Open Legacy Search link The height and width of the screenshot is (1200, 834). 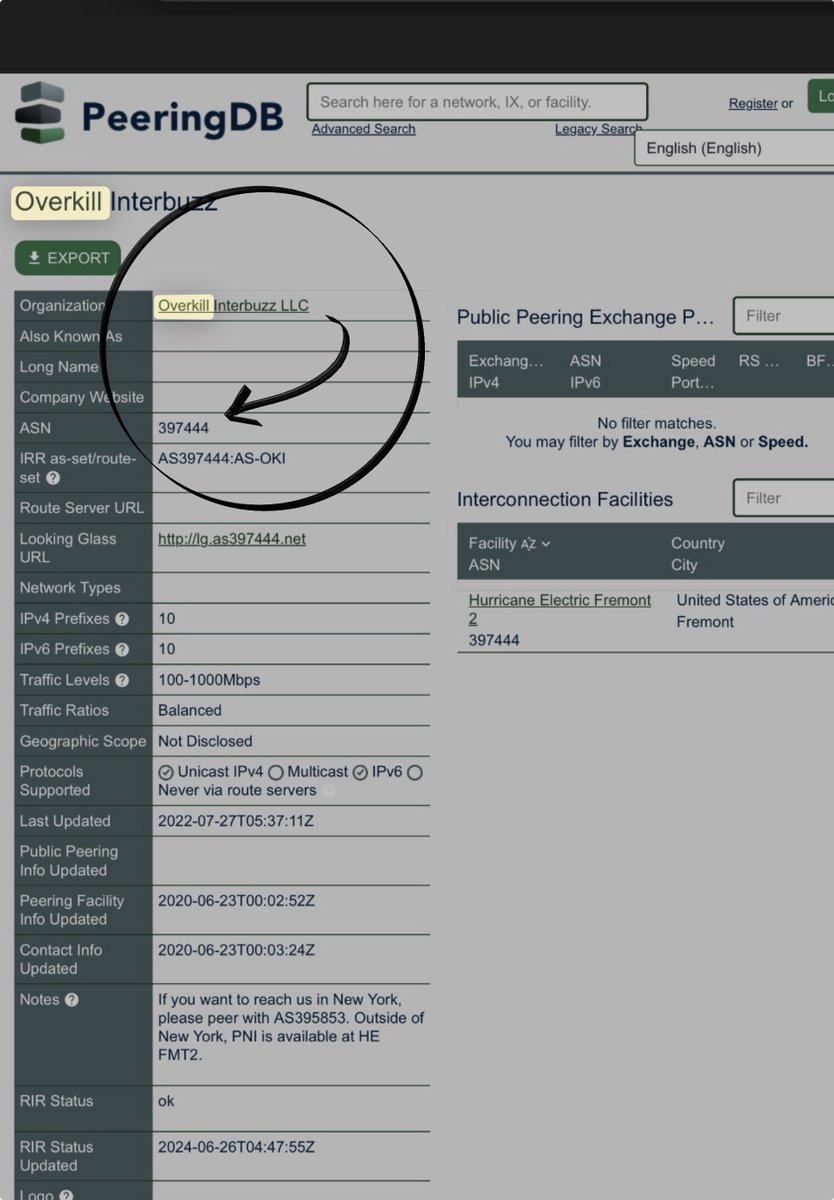click(599, 129)
